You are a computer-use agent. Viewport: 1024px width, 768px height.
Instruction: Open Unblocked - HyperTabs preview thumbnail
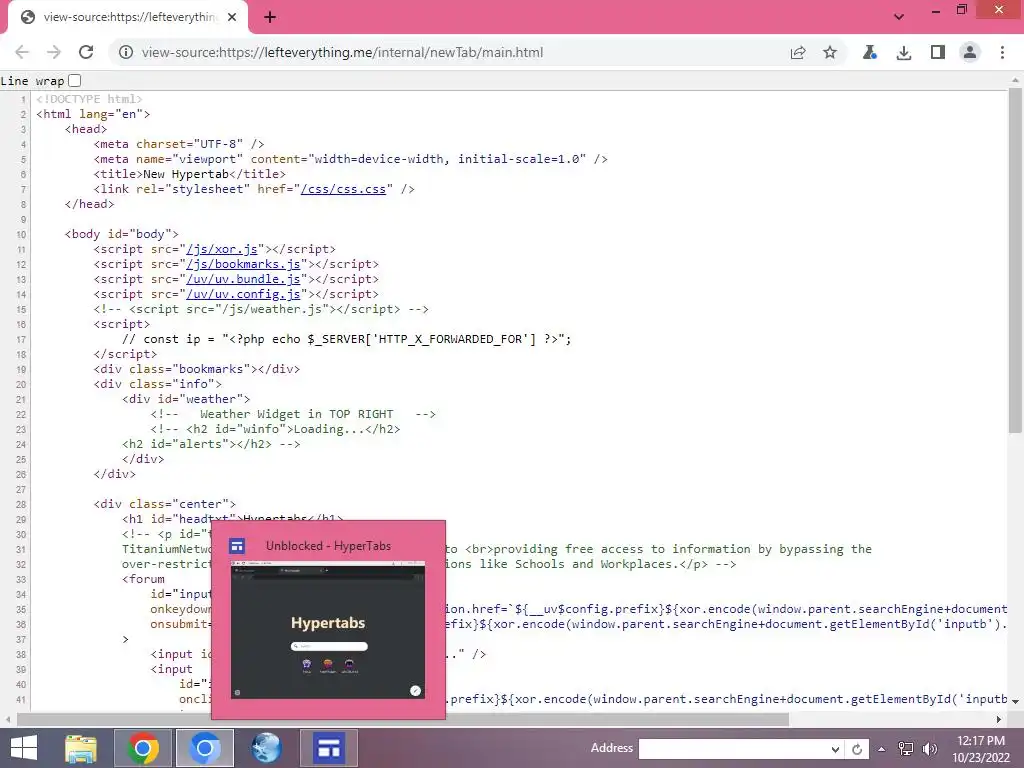pos(328,630)
